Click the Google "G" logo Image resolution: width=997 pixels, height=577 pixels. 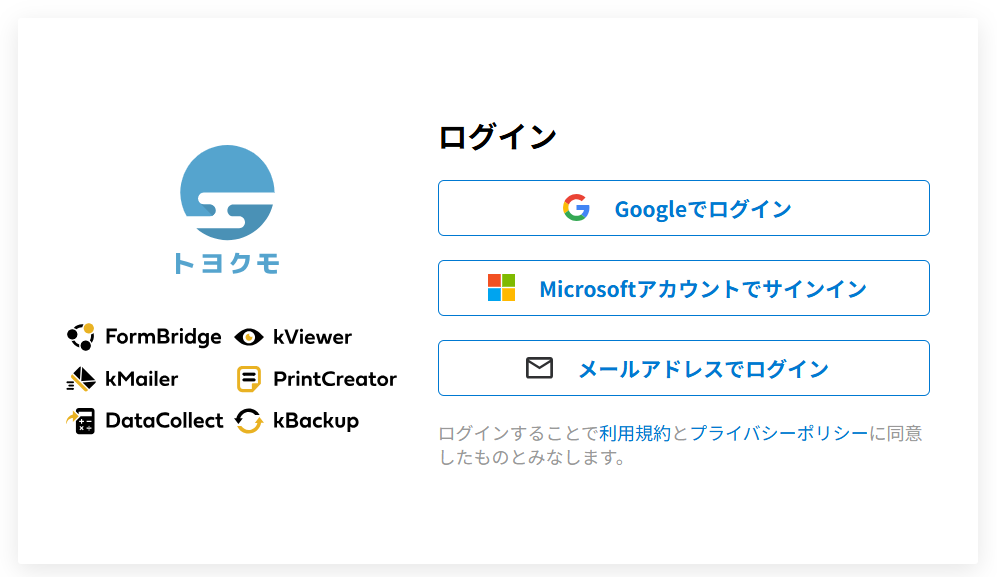(x=576, y=208)
